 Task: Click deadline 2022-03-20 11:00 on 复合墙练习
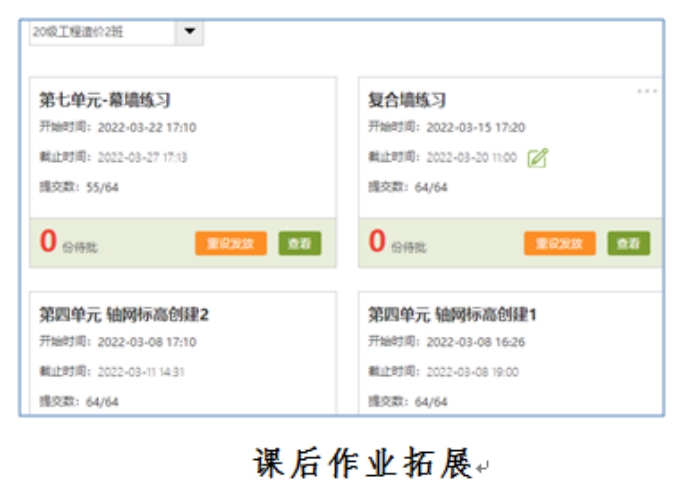click(x=471, y=158)
